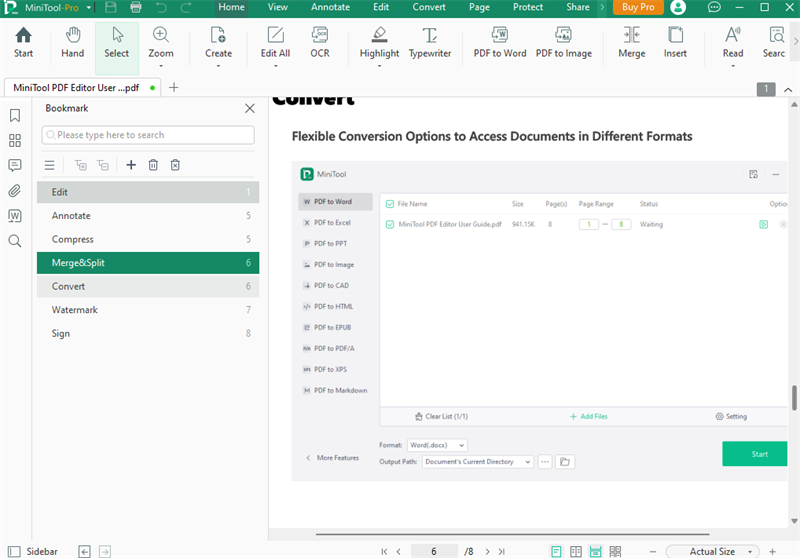Select the Typewriter tool
This screenshot has width=800, height=558.
coord(430,43)
